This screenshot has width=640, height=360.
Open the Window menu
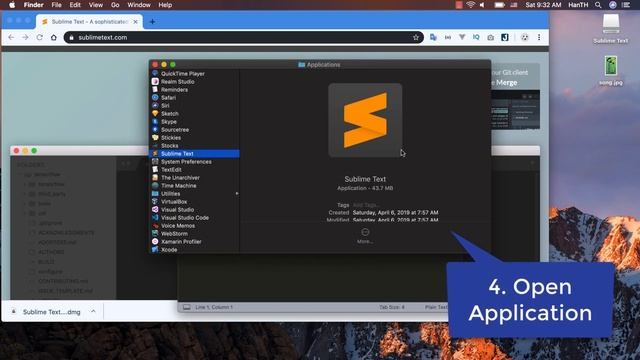tap(139, 5)
